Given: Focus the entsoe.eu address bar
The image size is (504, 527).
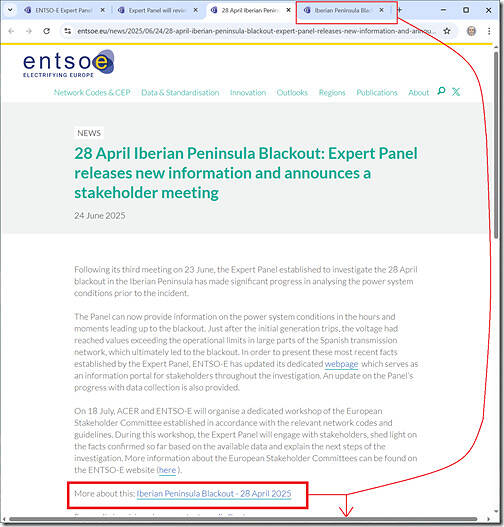Looking at the screenshot, I should pos(256,31).
